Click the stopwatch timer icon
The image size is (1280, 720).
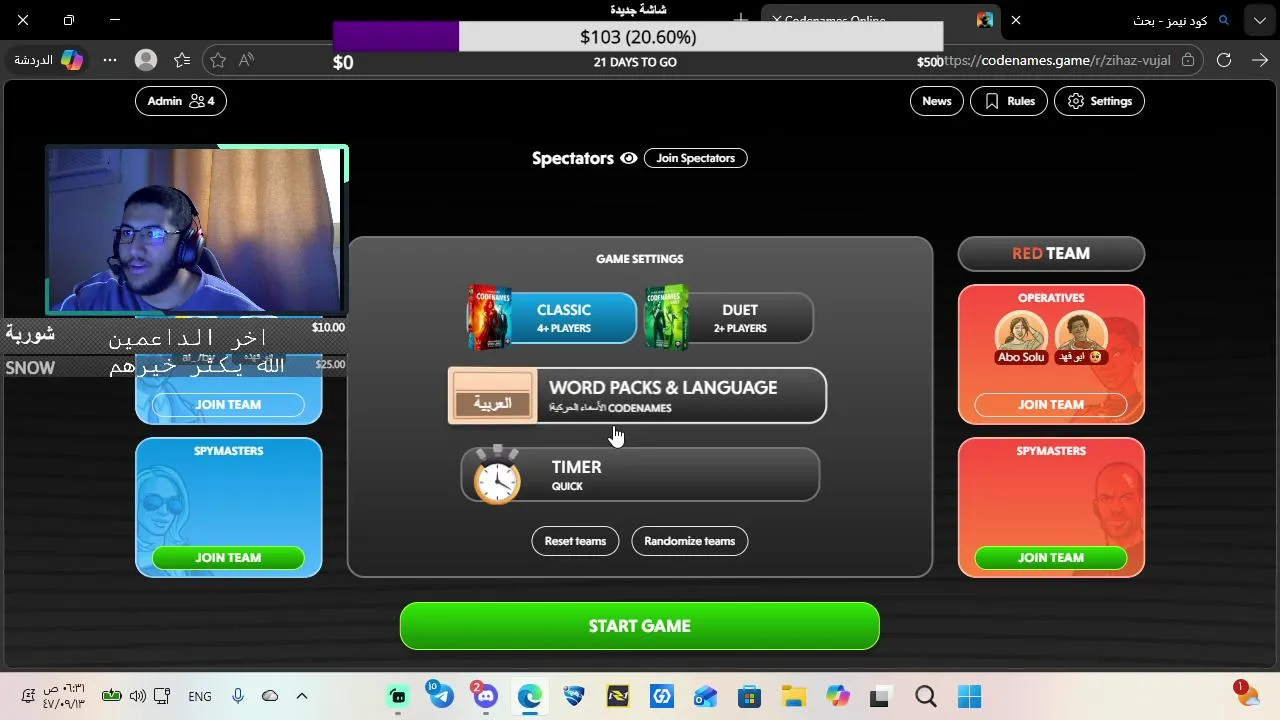click(x=497, y=475)
